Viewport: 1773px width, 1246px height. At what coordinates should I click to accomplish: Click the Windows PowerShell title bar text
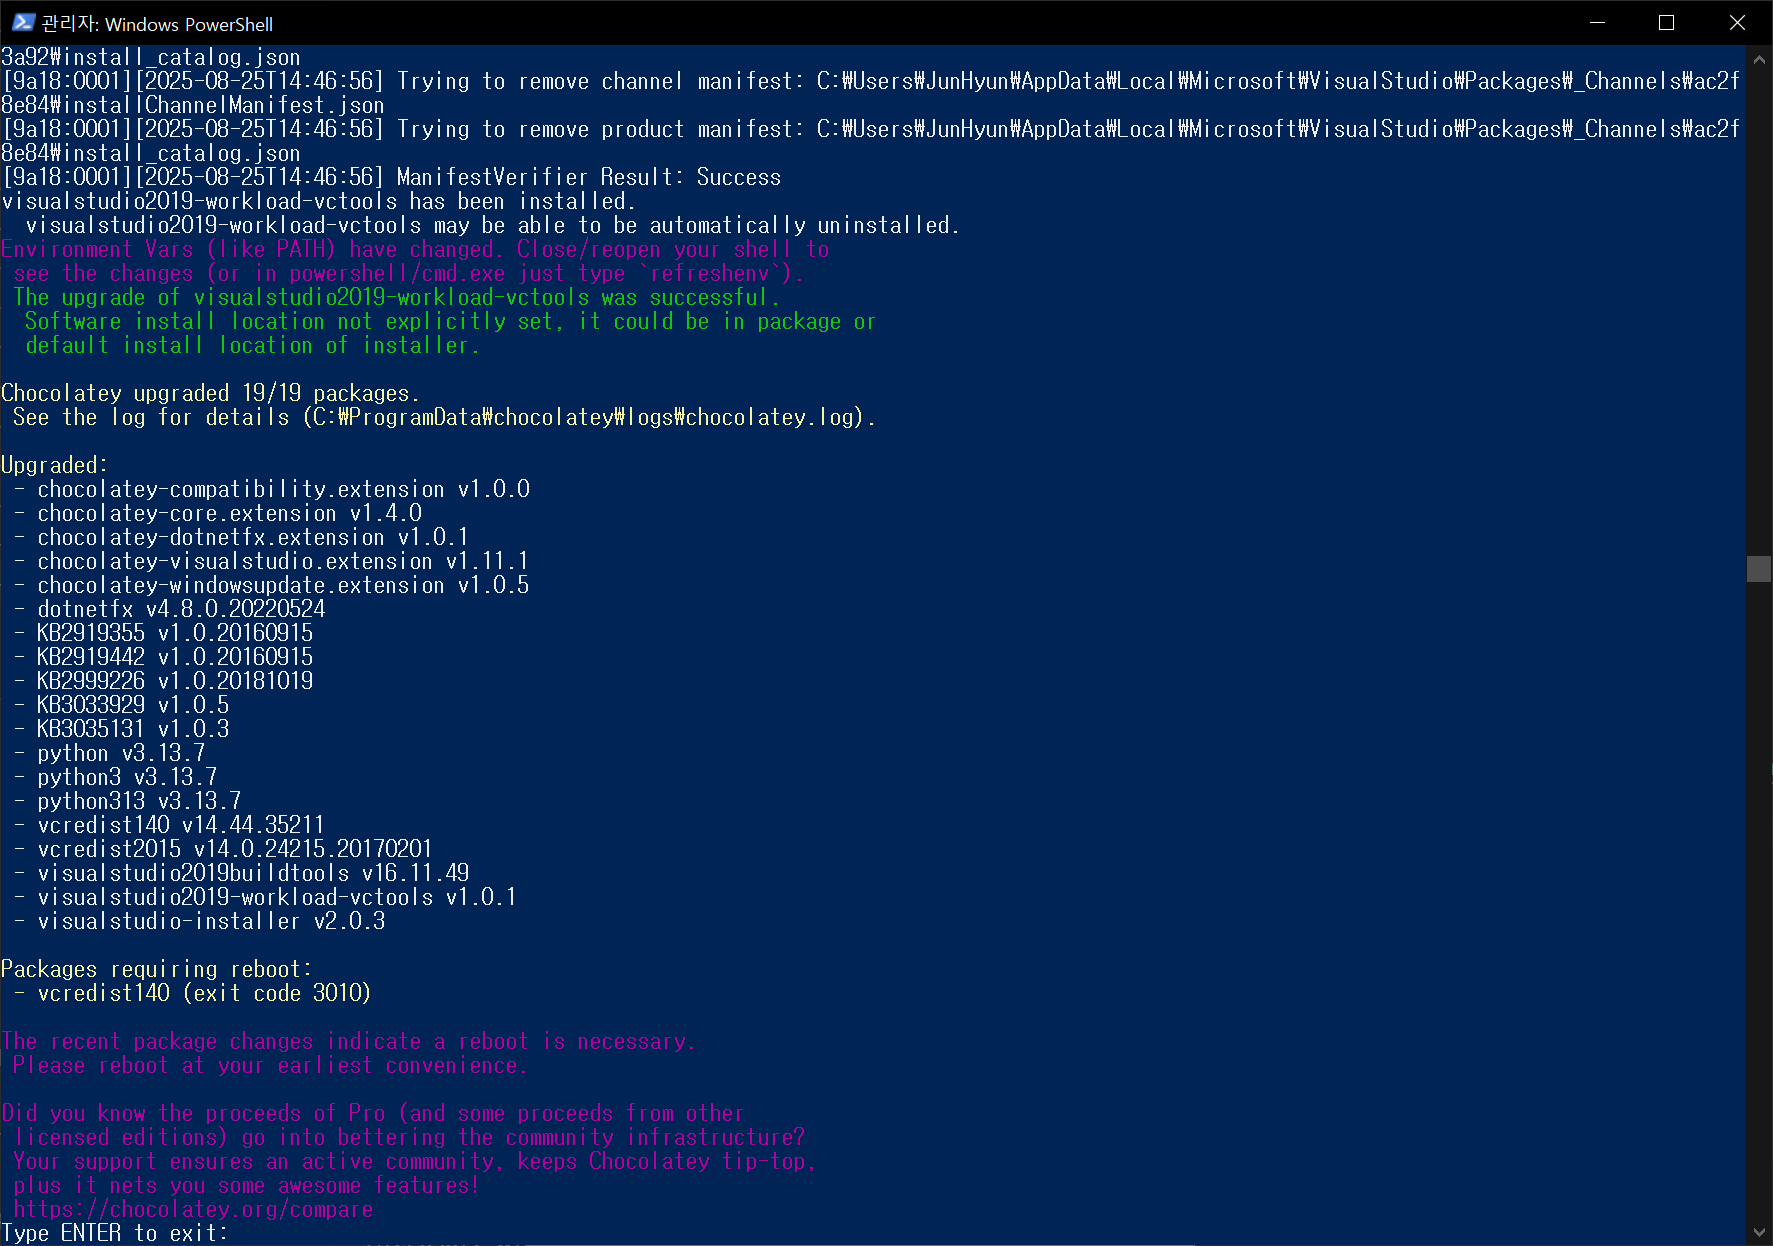point(157,23)
